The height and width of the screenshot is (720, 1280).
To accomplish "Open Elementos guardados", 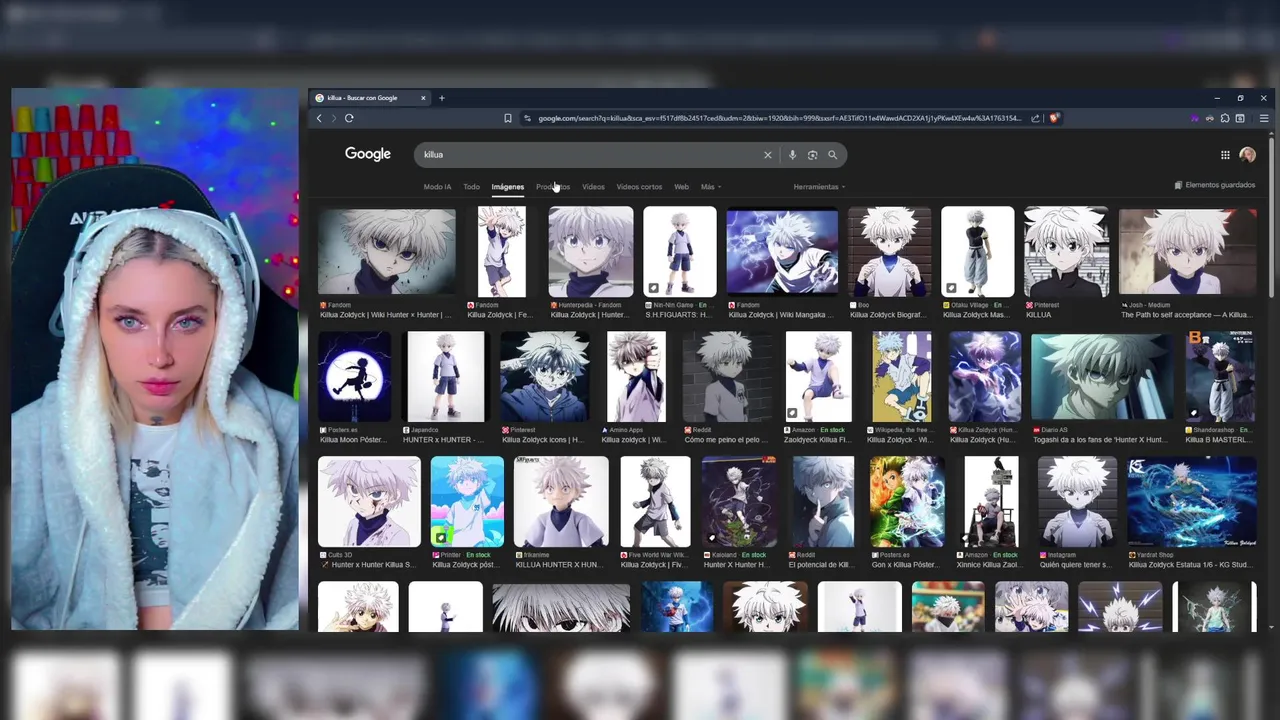I will (x=1214, y=185).
